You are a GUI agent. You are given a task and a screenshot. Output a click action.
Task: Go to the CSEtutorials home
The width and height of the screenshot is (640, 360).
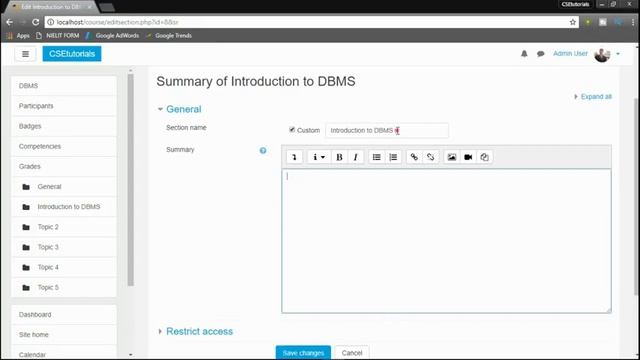coord(72,54)
